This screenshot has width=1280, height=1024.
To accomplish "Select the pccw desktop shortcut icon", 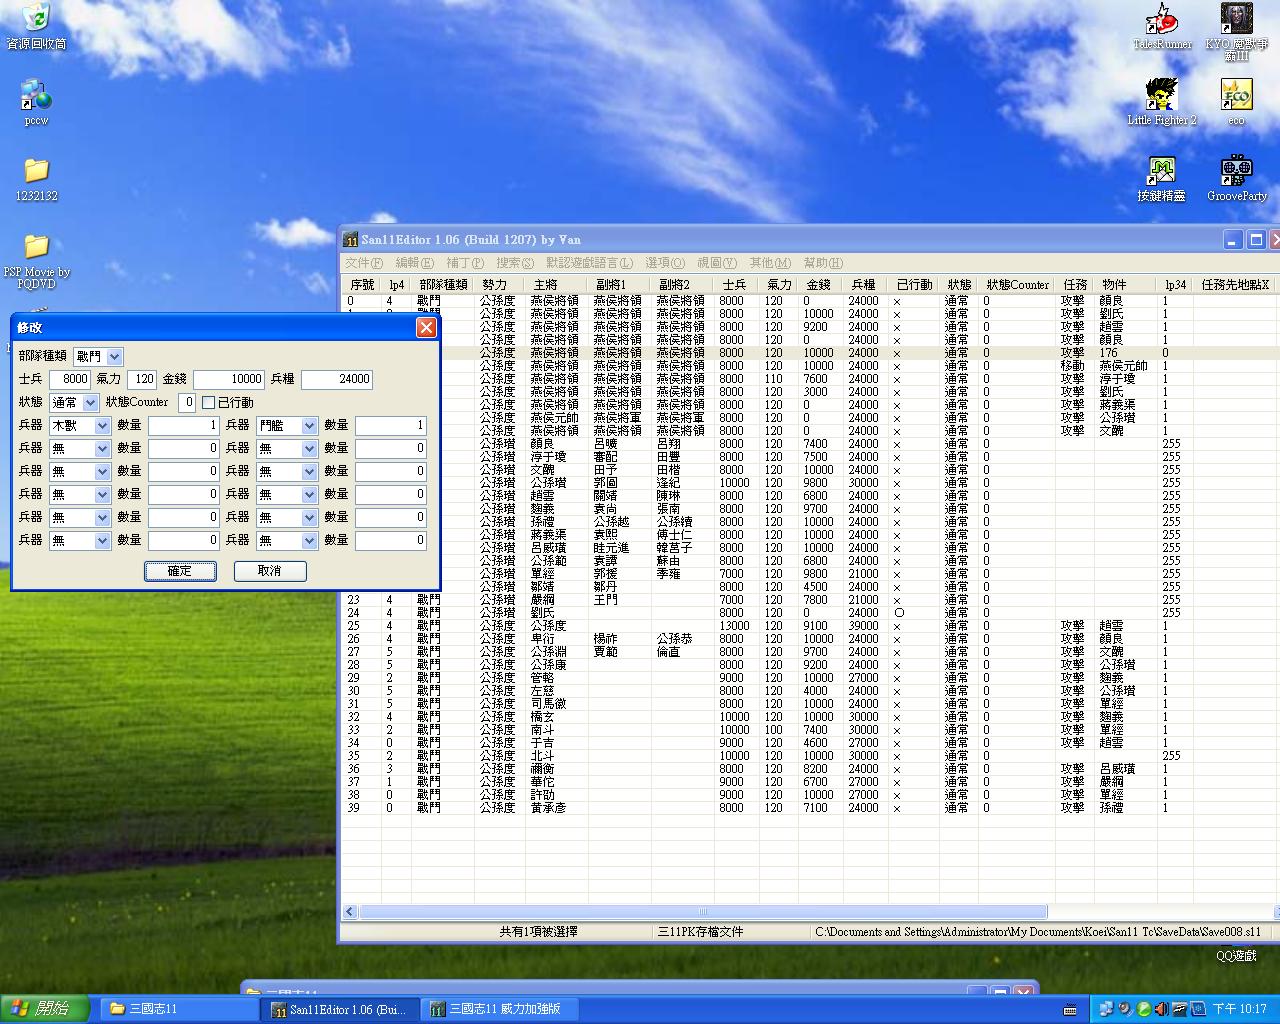I will coord(36,95).
